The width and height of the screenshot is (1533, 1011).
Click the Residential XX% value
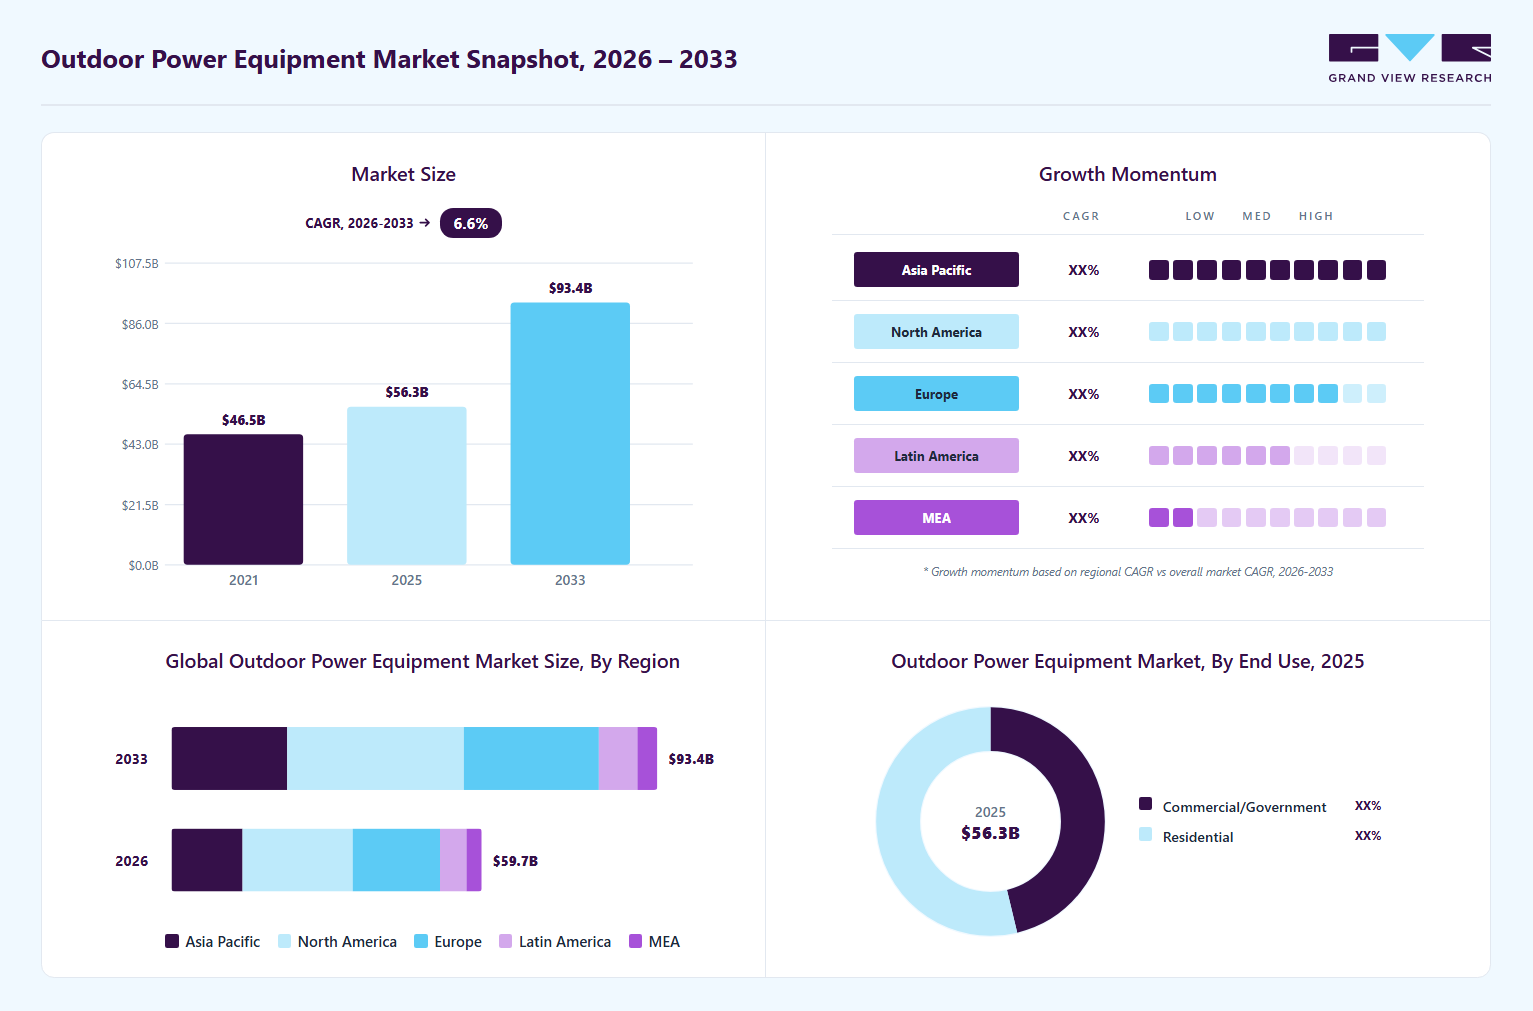click(1368, 836)
